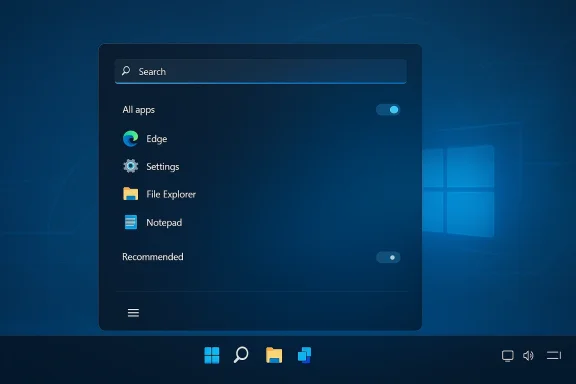Click the Task View icon on the taskbar
The image size is (576, 384).
pos(304,355)
